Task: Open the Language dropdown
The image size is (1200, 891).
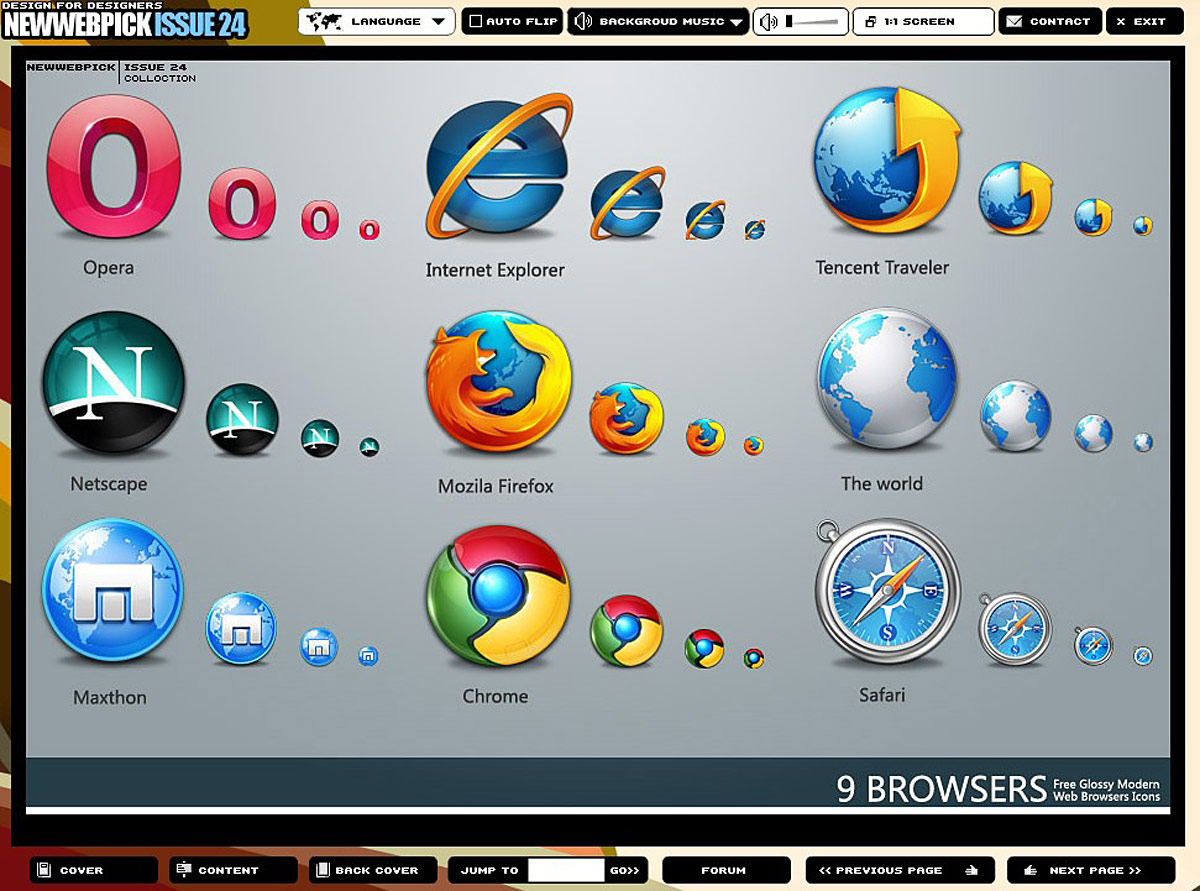Action: pos(376,21)
